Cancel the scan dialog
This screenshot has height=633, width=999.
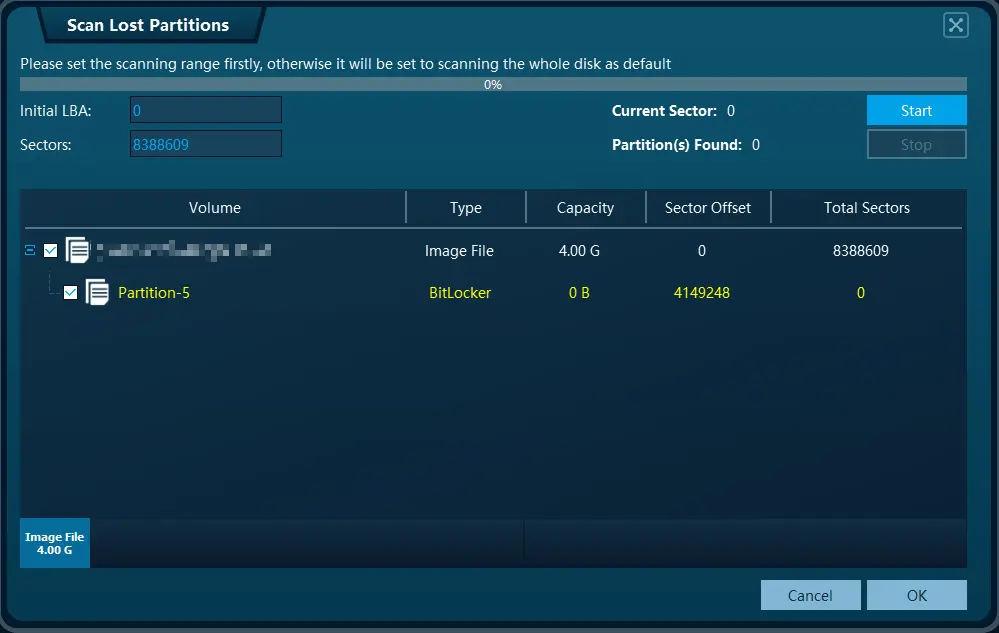coord(810,594)
